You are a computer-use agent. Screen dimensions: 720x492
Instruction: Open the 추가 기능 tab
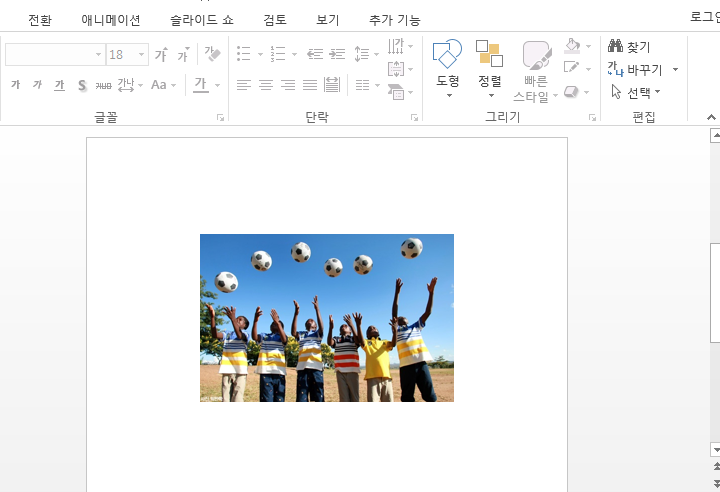click(x=394, y=20)
